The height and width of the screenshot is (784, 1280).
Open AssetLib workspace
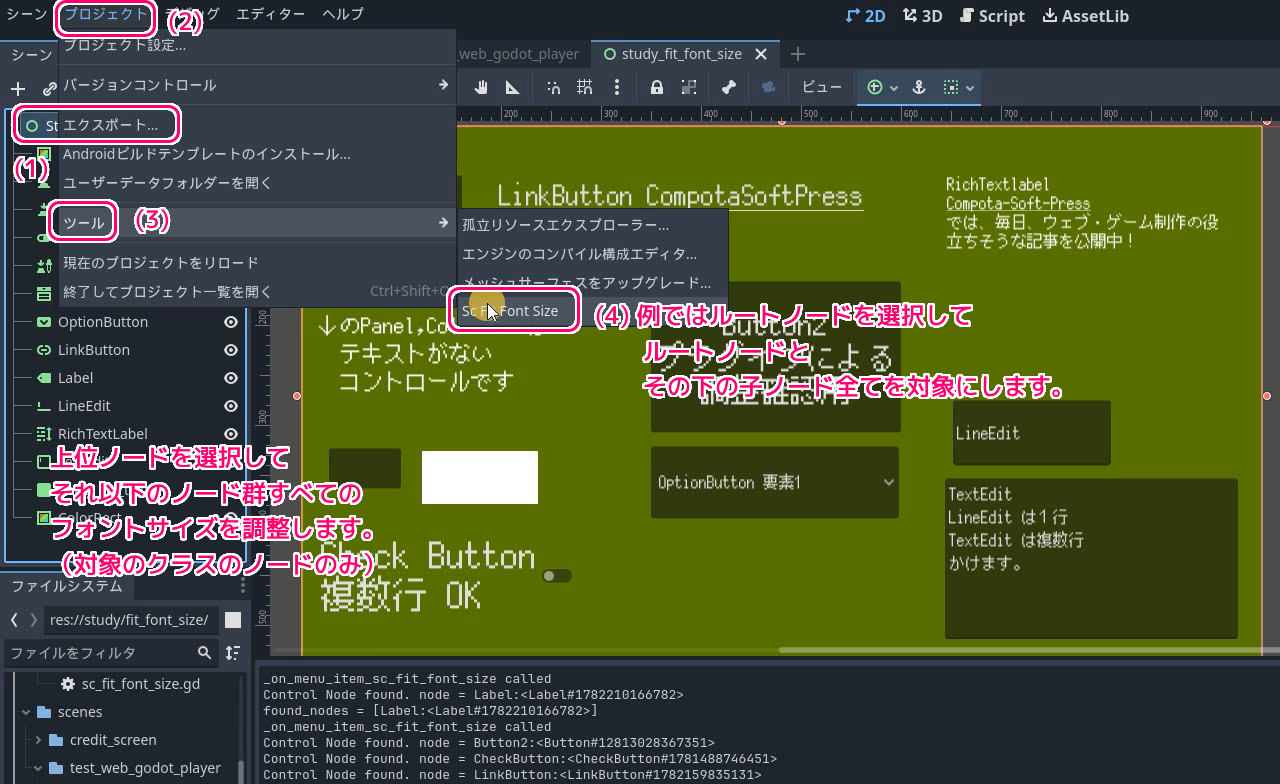1085,16
